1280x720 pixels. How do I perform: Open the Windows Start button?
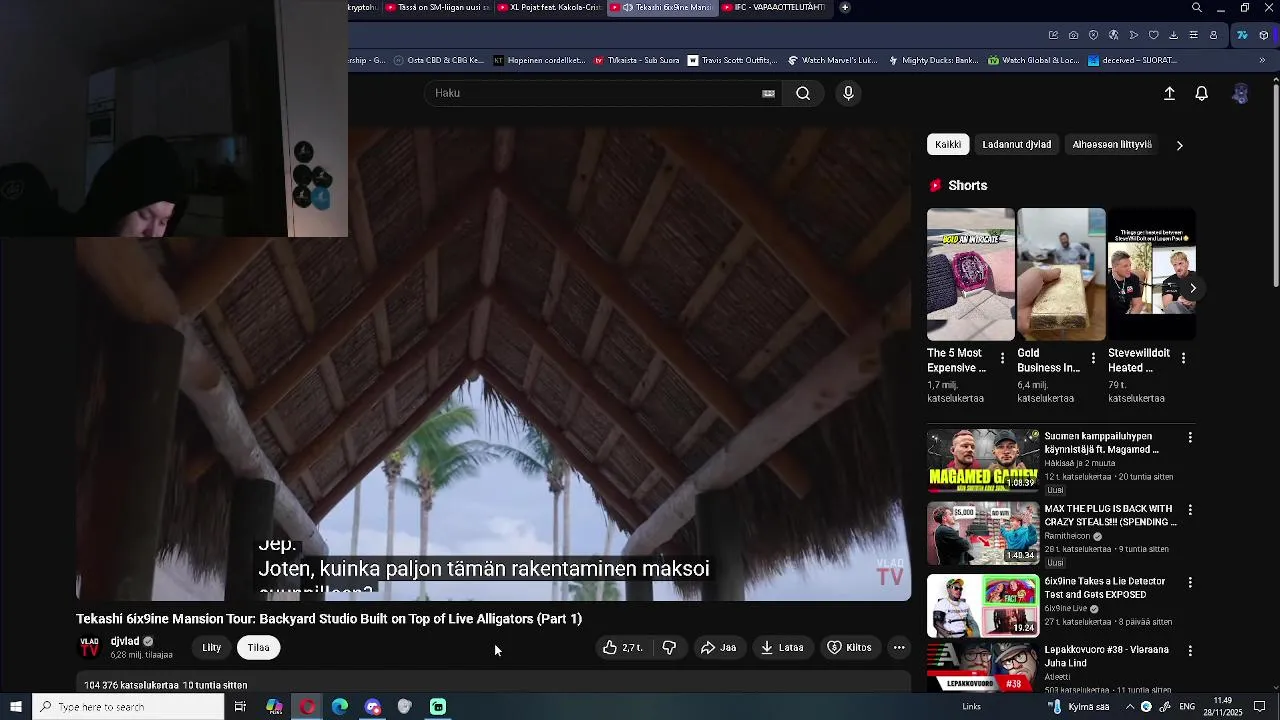16,707
